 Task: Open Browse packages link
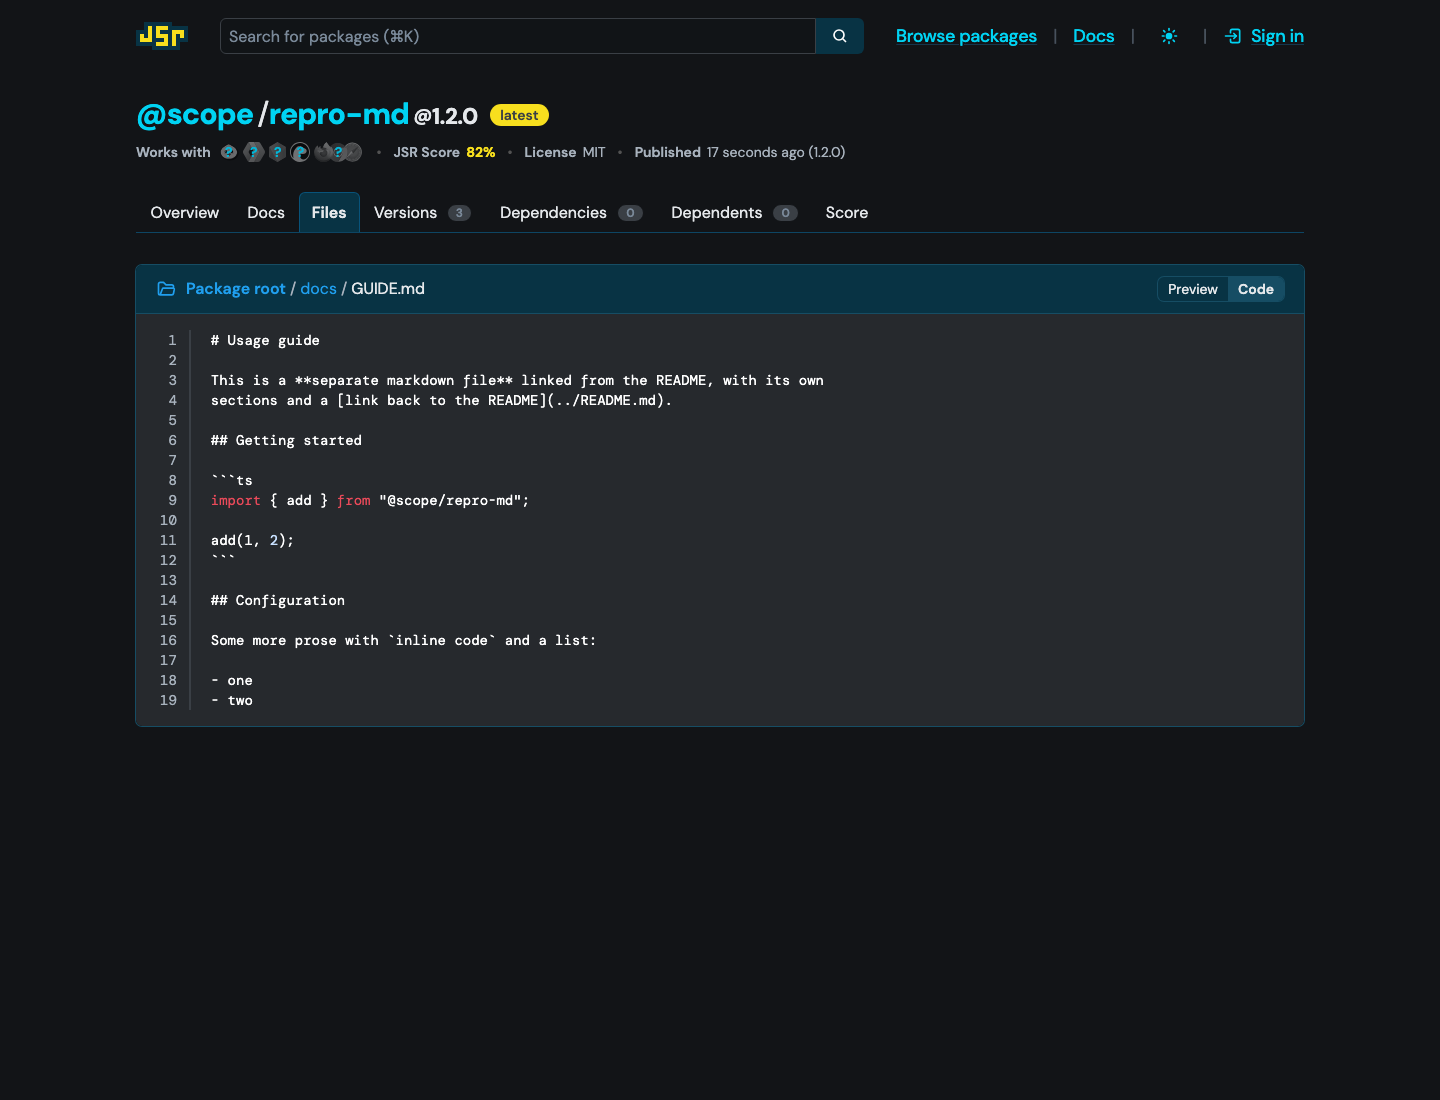(x=966, y=36)
